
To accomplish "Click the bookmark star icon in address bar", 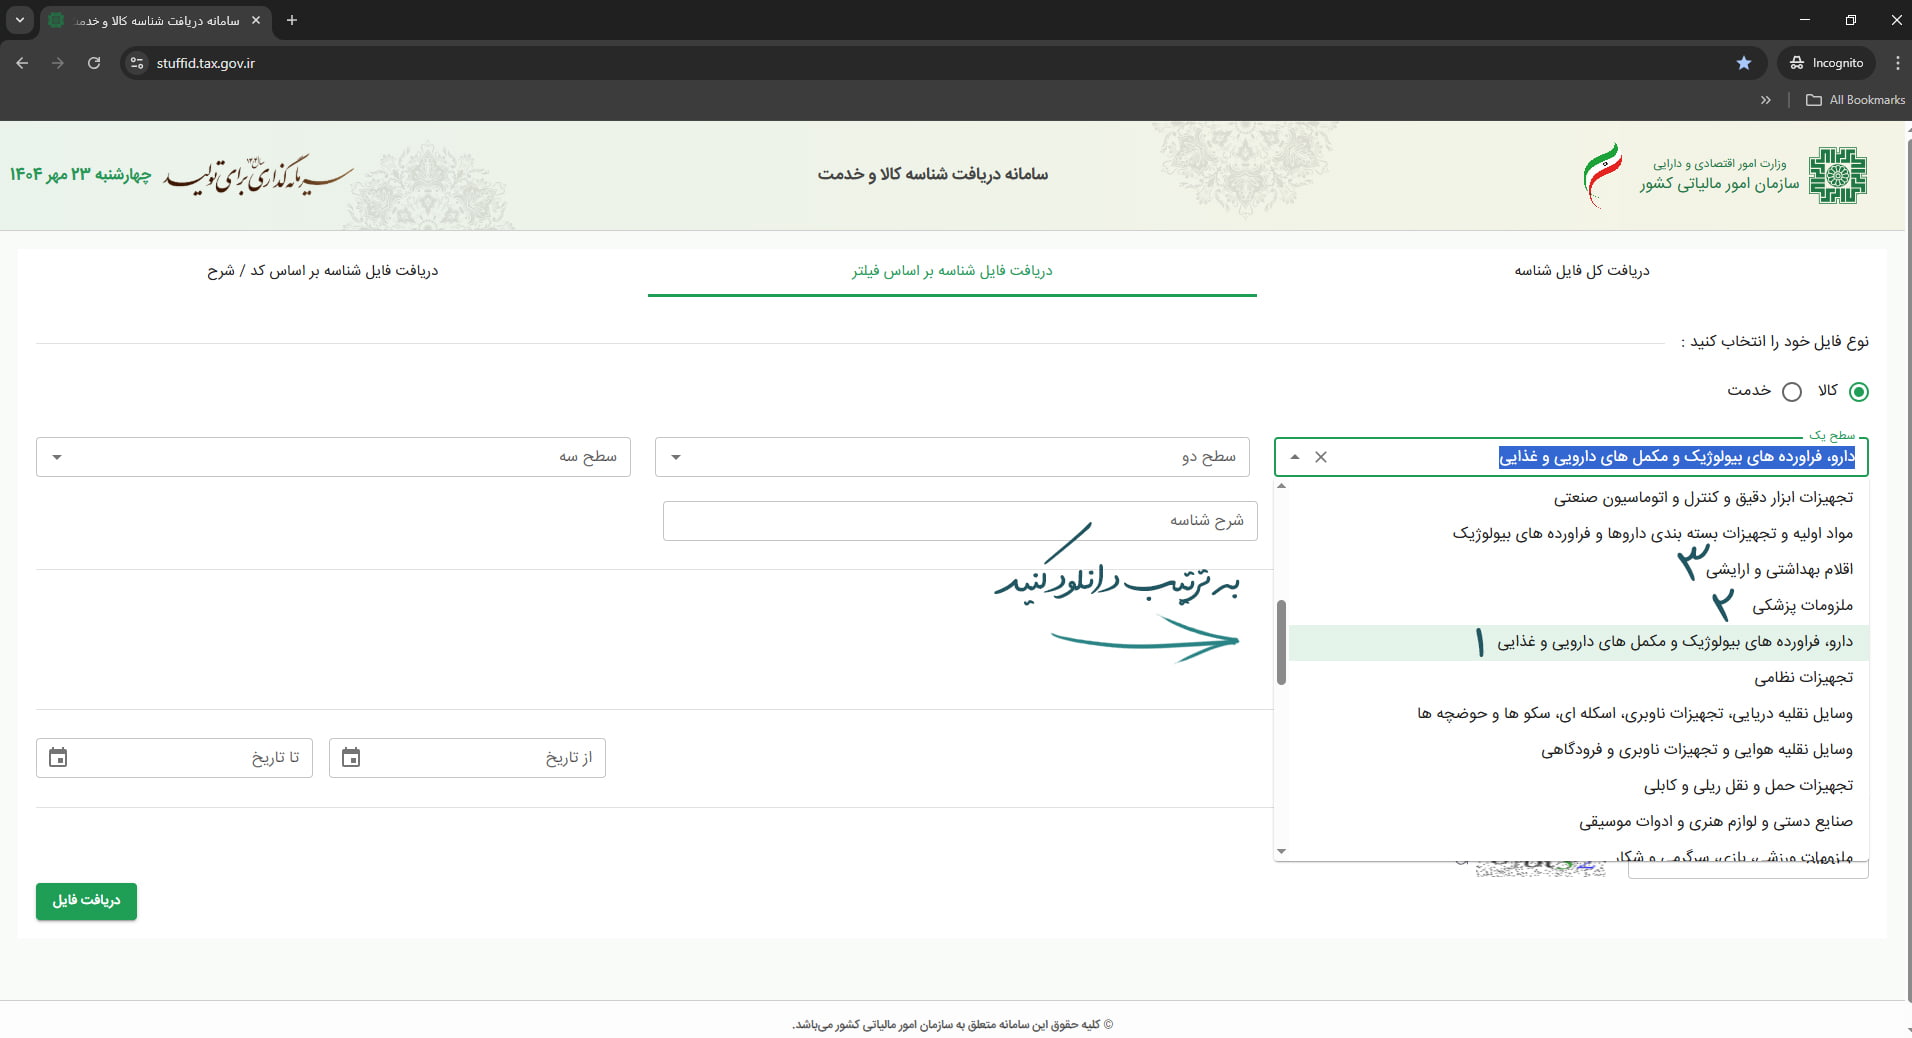I will click(1744, 63).
